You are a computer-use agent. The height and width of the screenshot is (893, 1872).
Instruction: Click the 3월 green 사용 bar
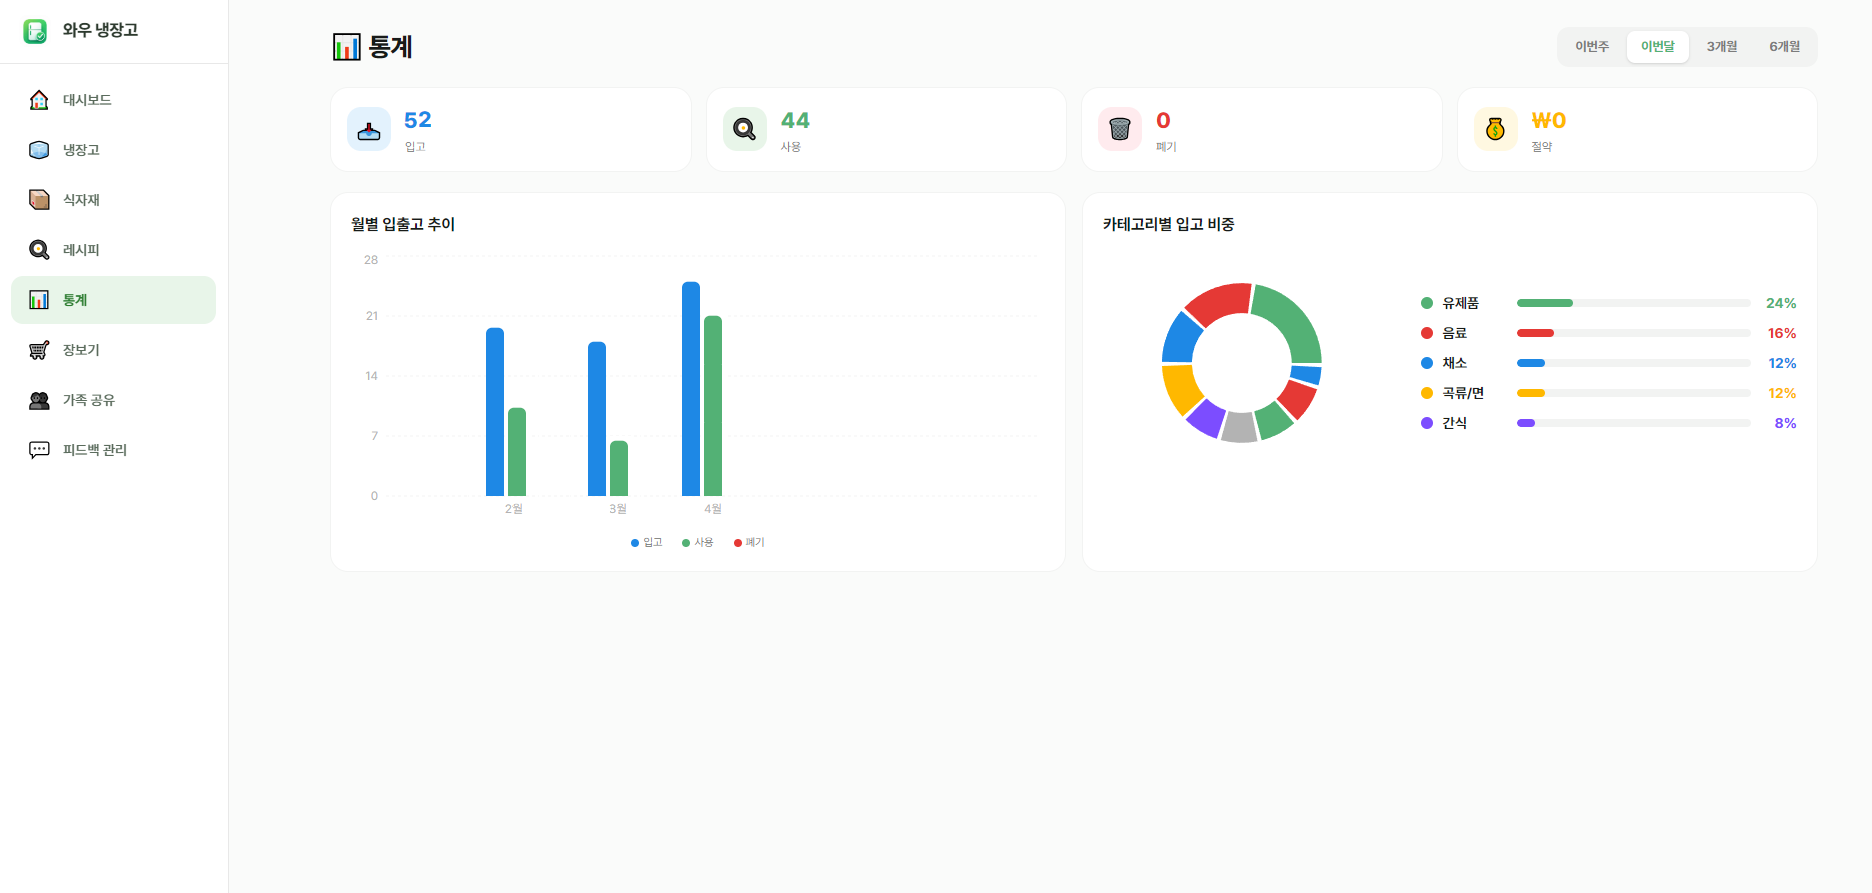pos(619,468)
